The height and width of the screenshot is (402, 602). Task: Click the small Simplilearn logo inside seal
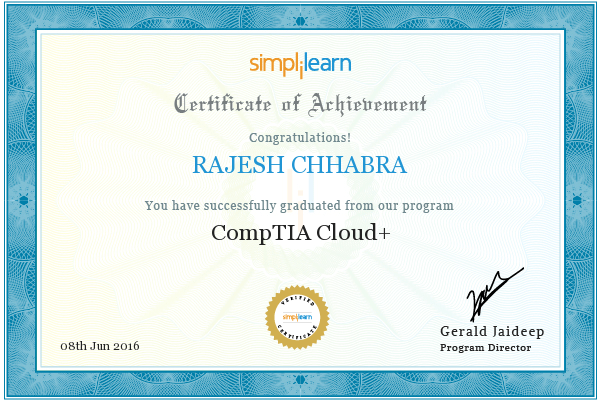point(298,317)
